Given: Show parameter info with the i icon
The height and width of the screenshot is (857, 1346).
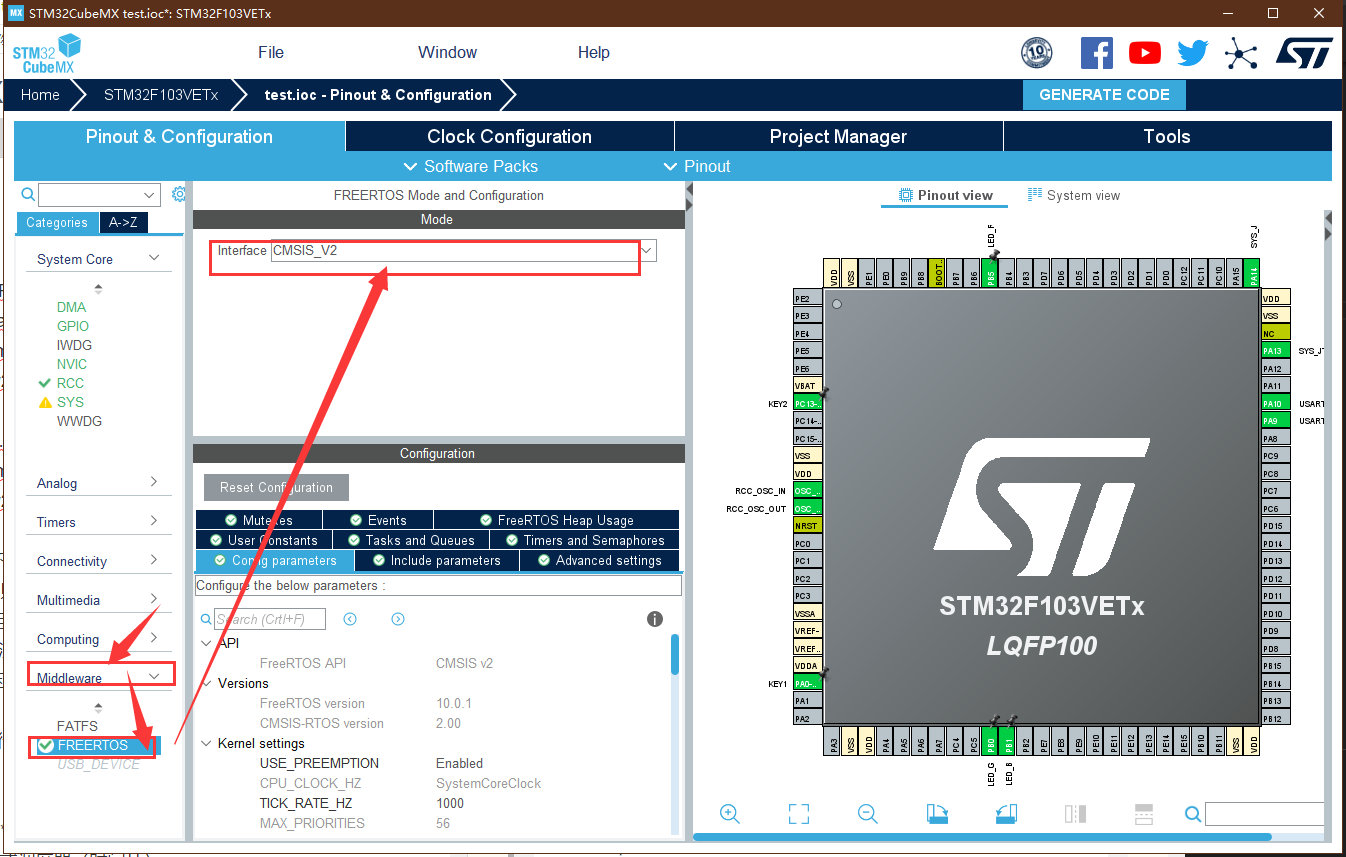Looking at the screenshot, I should (655, 619).
